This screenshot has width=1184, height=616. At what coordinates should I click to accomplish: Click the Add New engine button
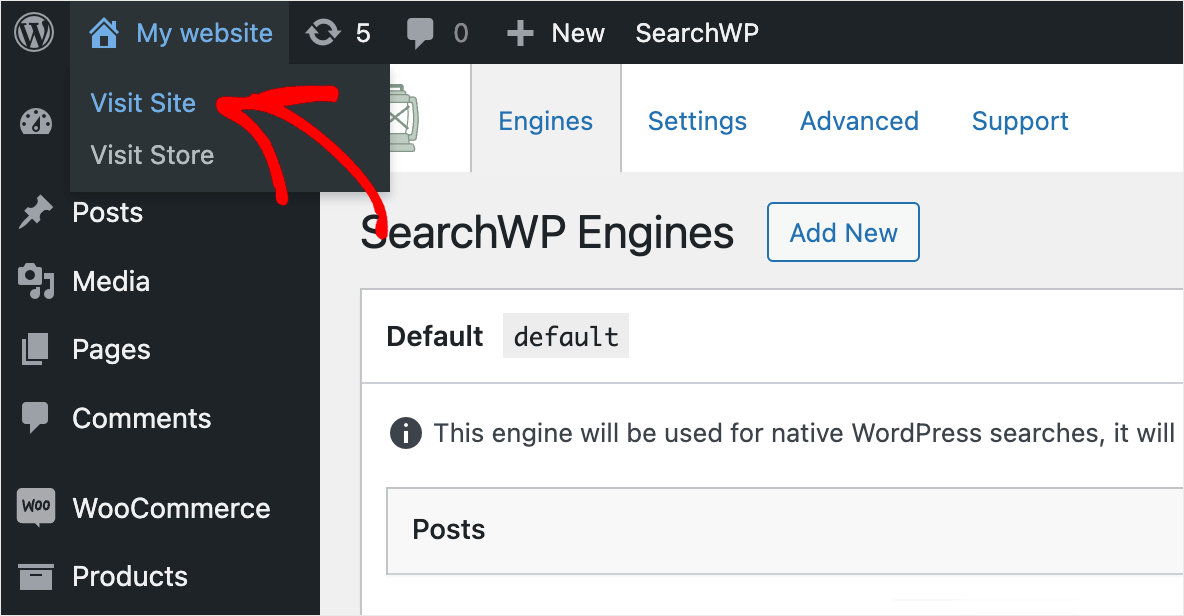[843, 232]
